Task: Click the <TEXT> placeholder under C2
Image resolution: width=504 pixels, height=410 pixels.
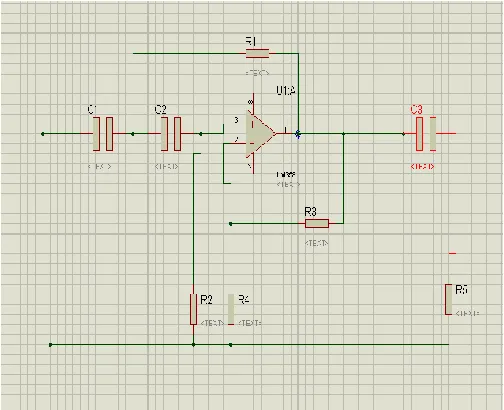Action: [167, 166]
